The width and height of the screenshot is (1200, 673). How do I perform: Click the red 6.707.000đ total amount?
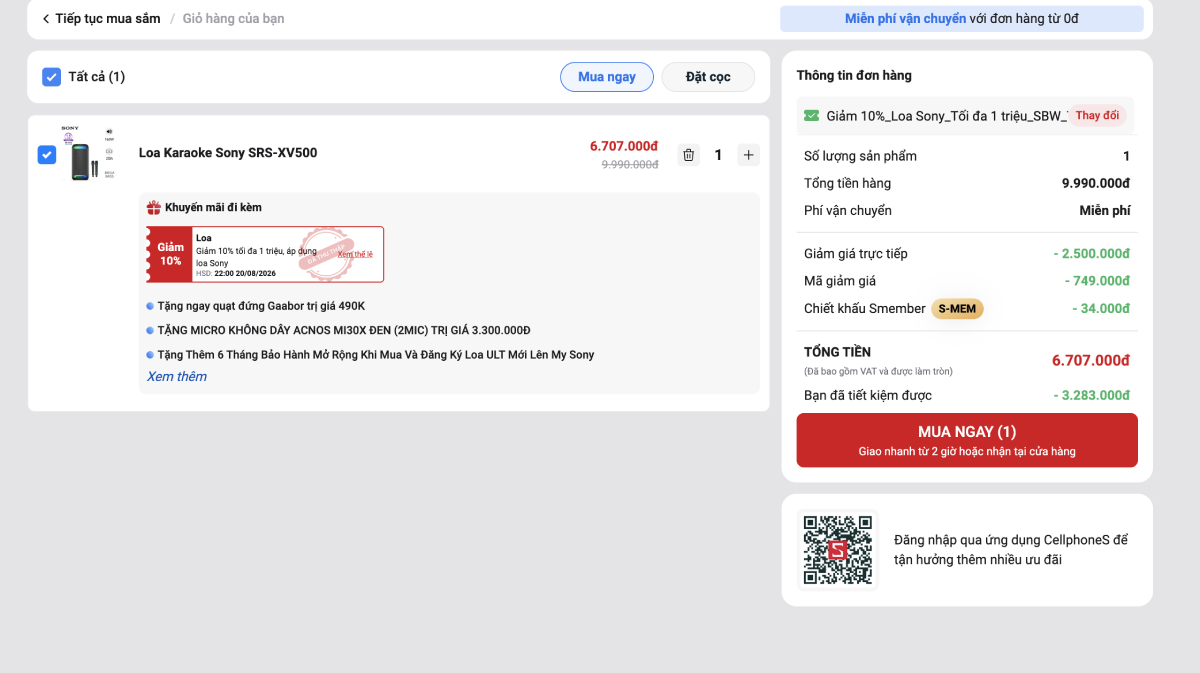click(x=1091, y=361)
